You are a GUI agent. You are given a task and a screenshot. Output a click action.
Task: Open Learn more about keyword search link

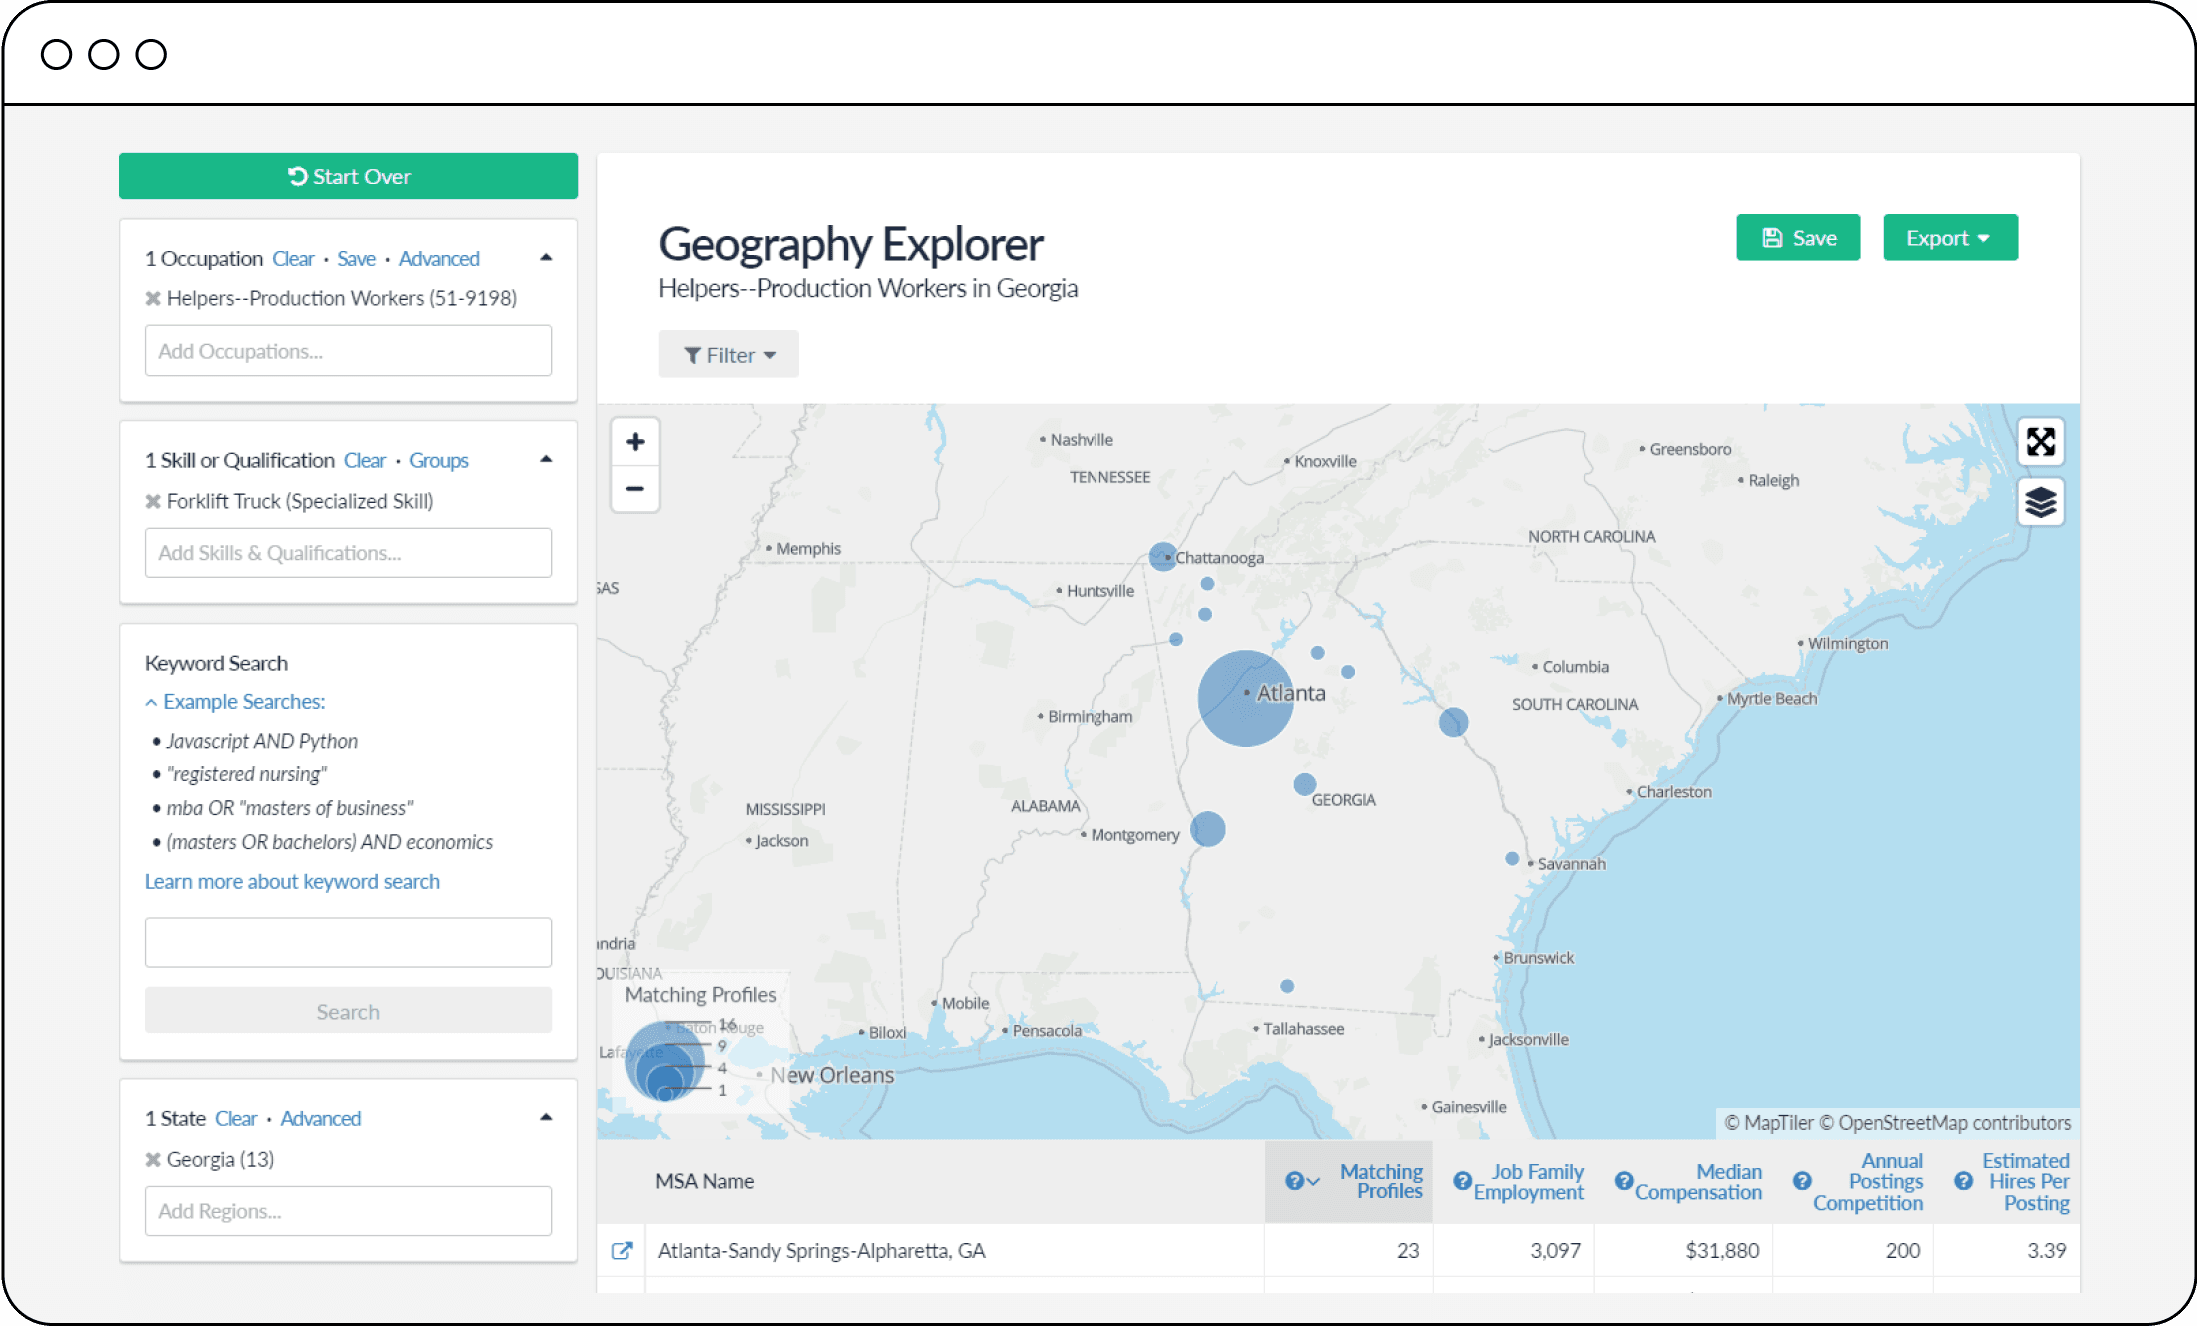pos(292,882)
